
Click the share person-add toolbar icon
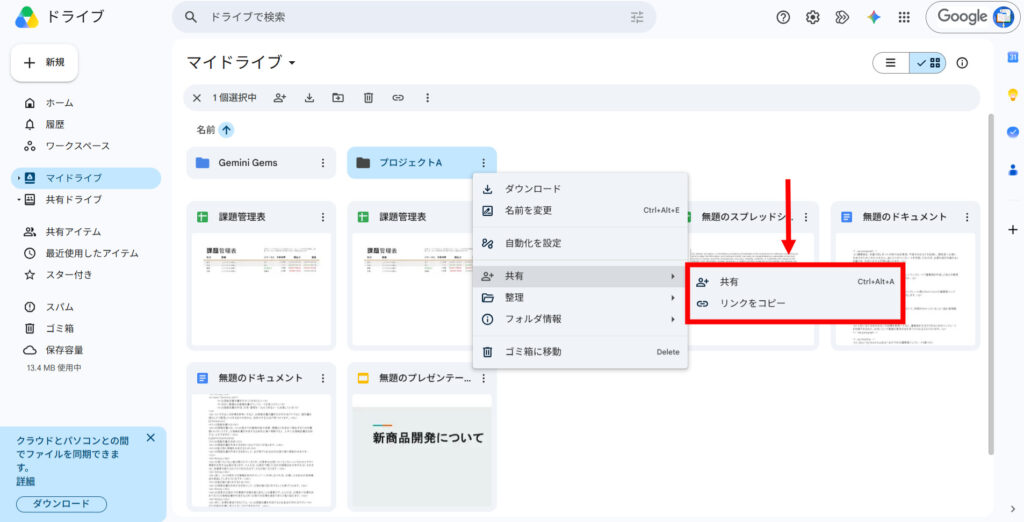point(280,98)
